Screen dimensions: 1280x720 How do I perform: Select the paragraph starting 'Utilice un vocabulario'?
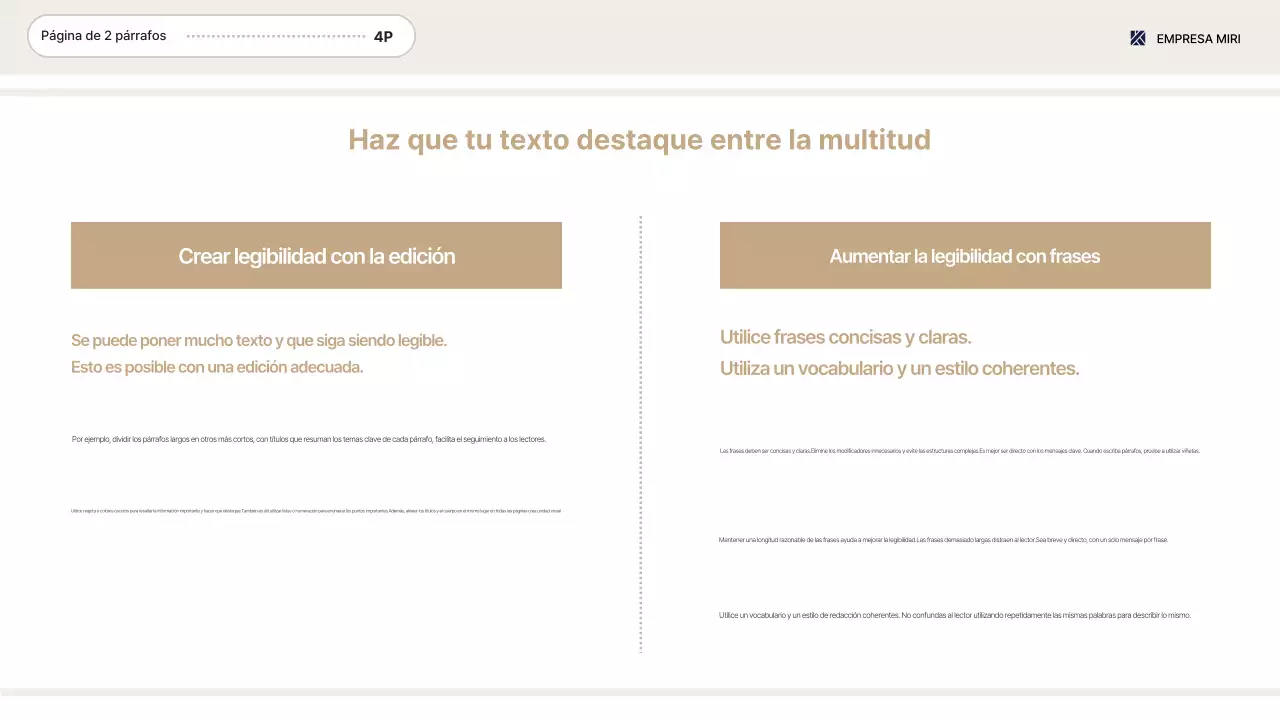(954, 615)
